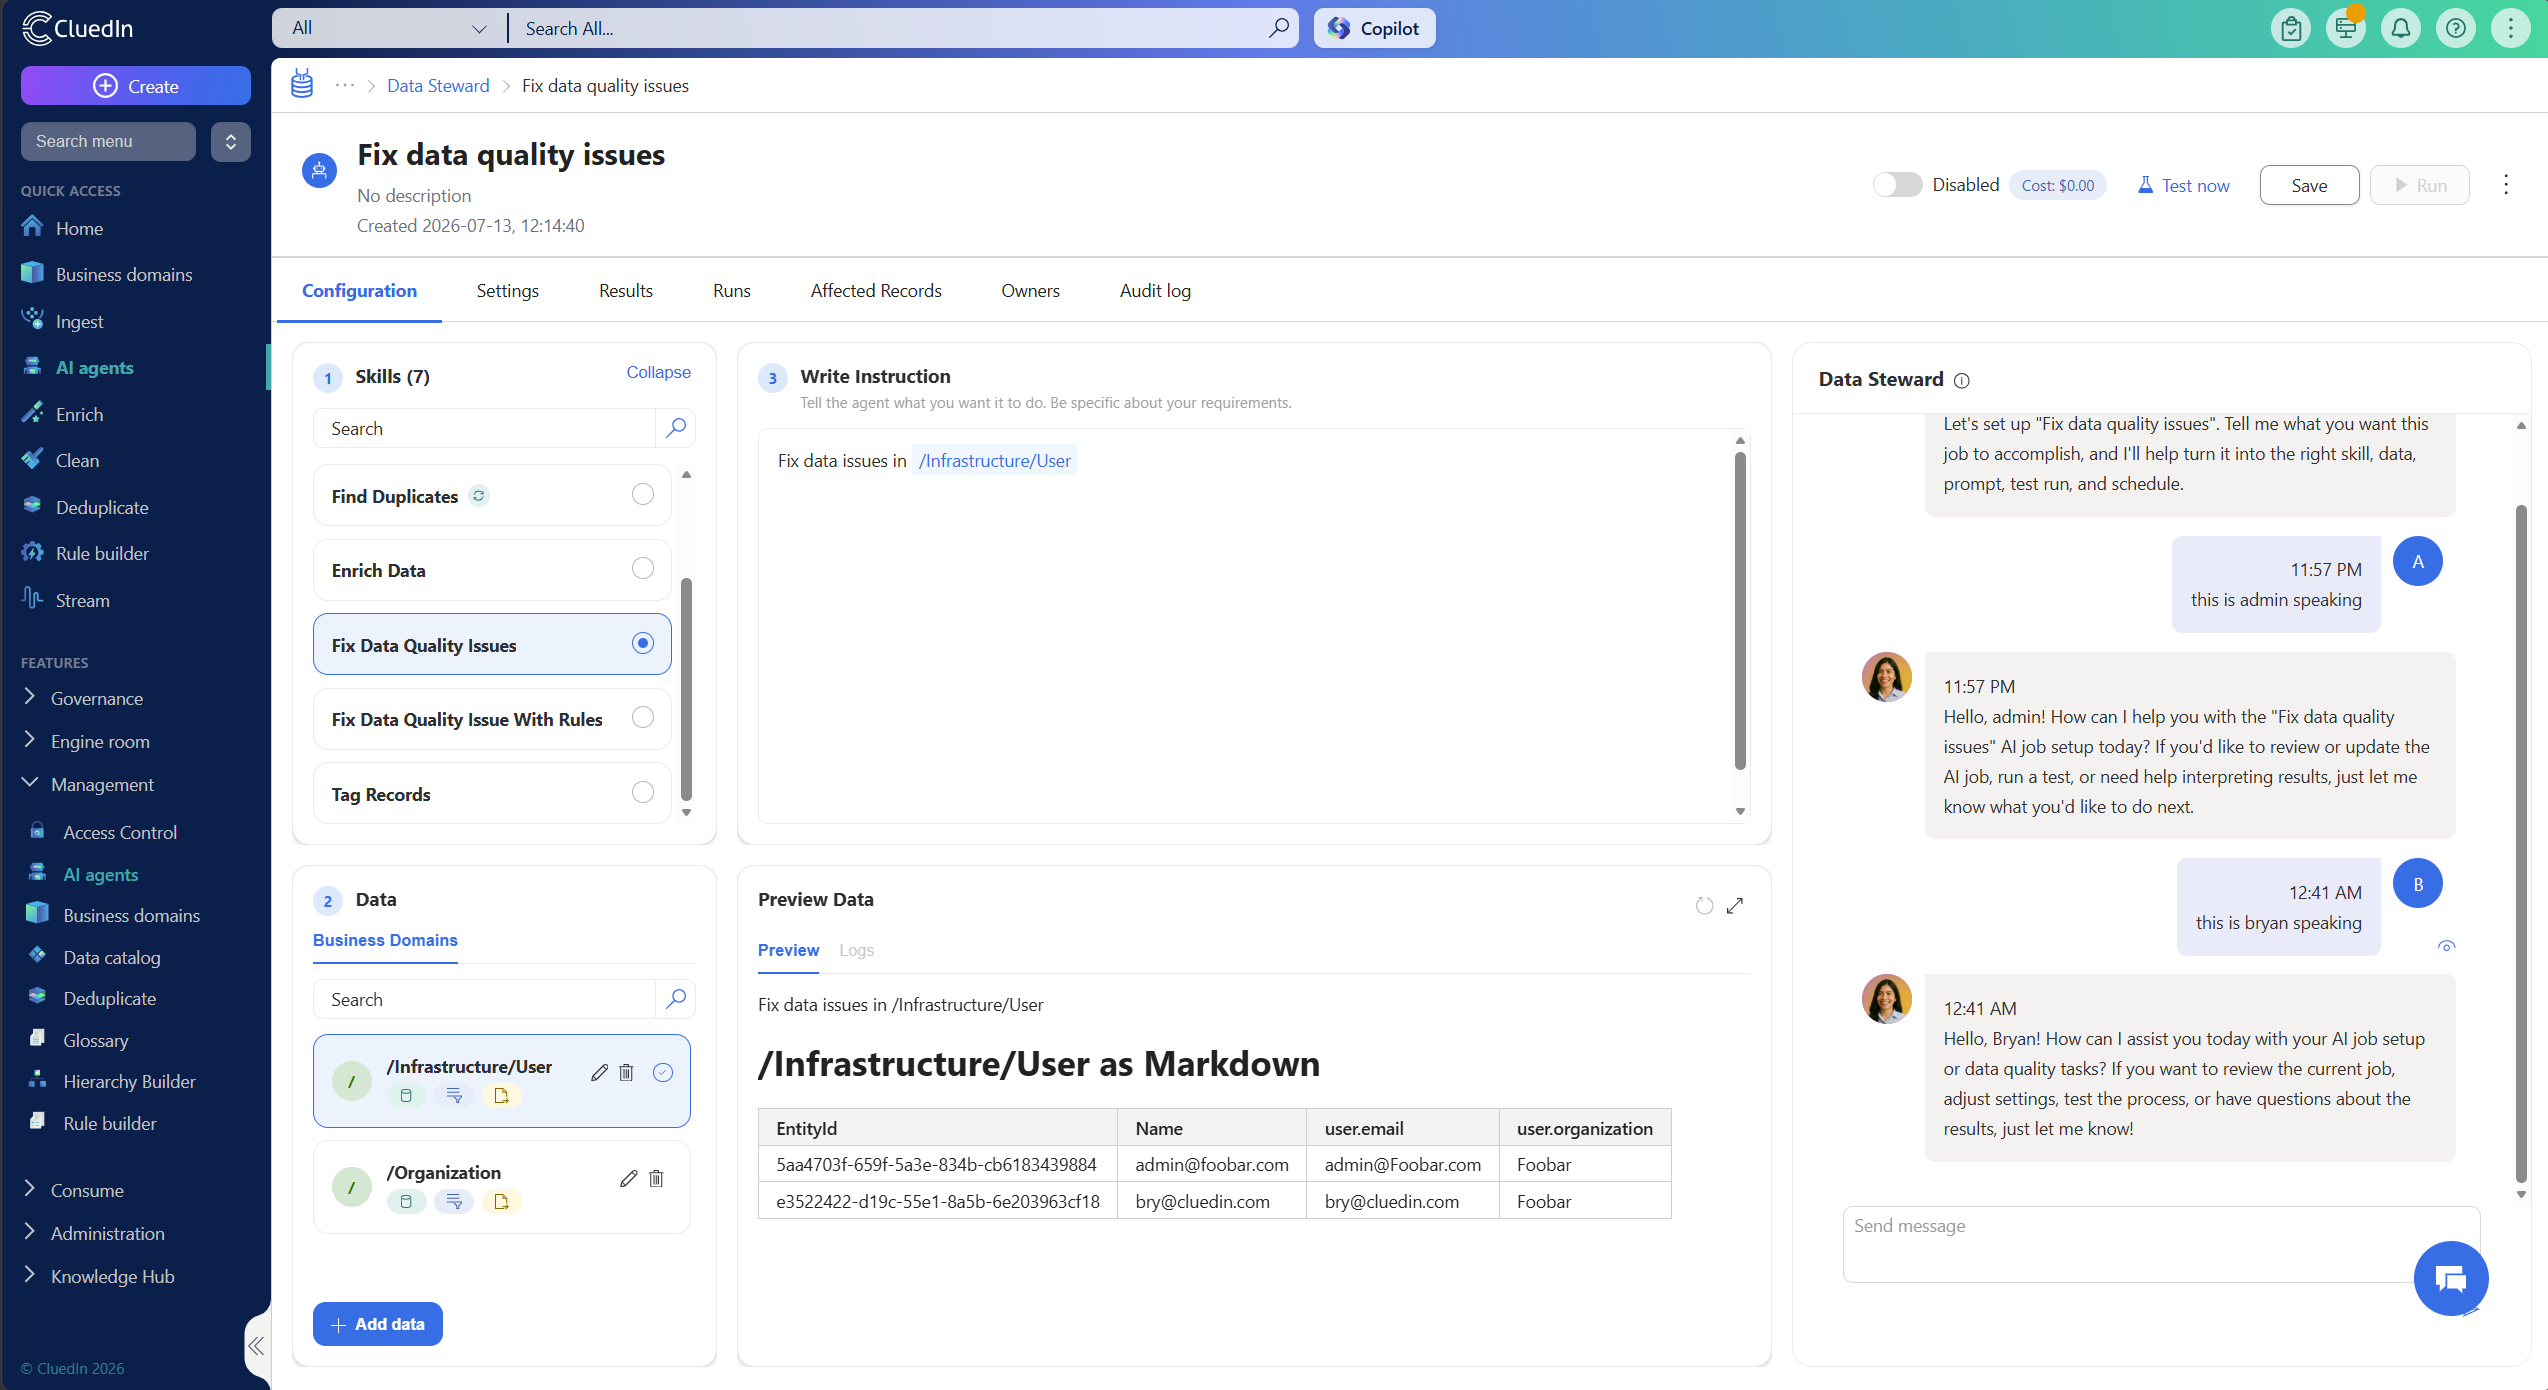Collapse the Management section
Screen dimensions: 2548x1390
(x=102, y=784)
